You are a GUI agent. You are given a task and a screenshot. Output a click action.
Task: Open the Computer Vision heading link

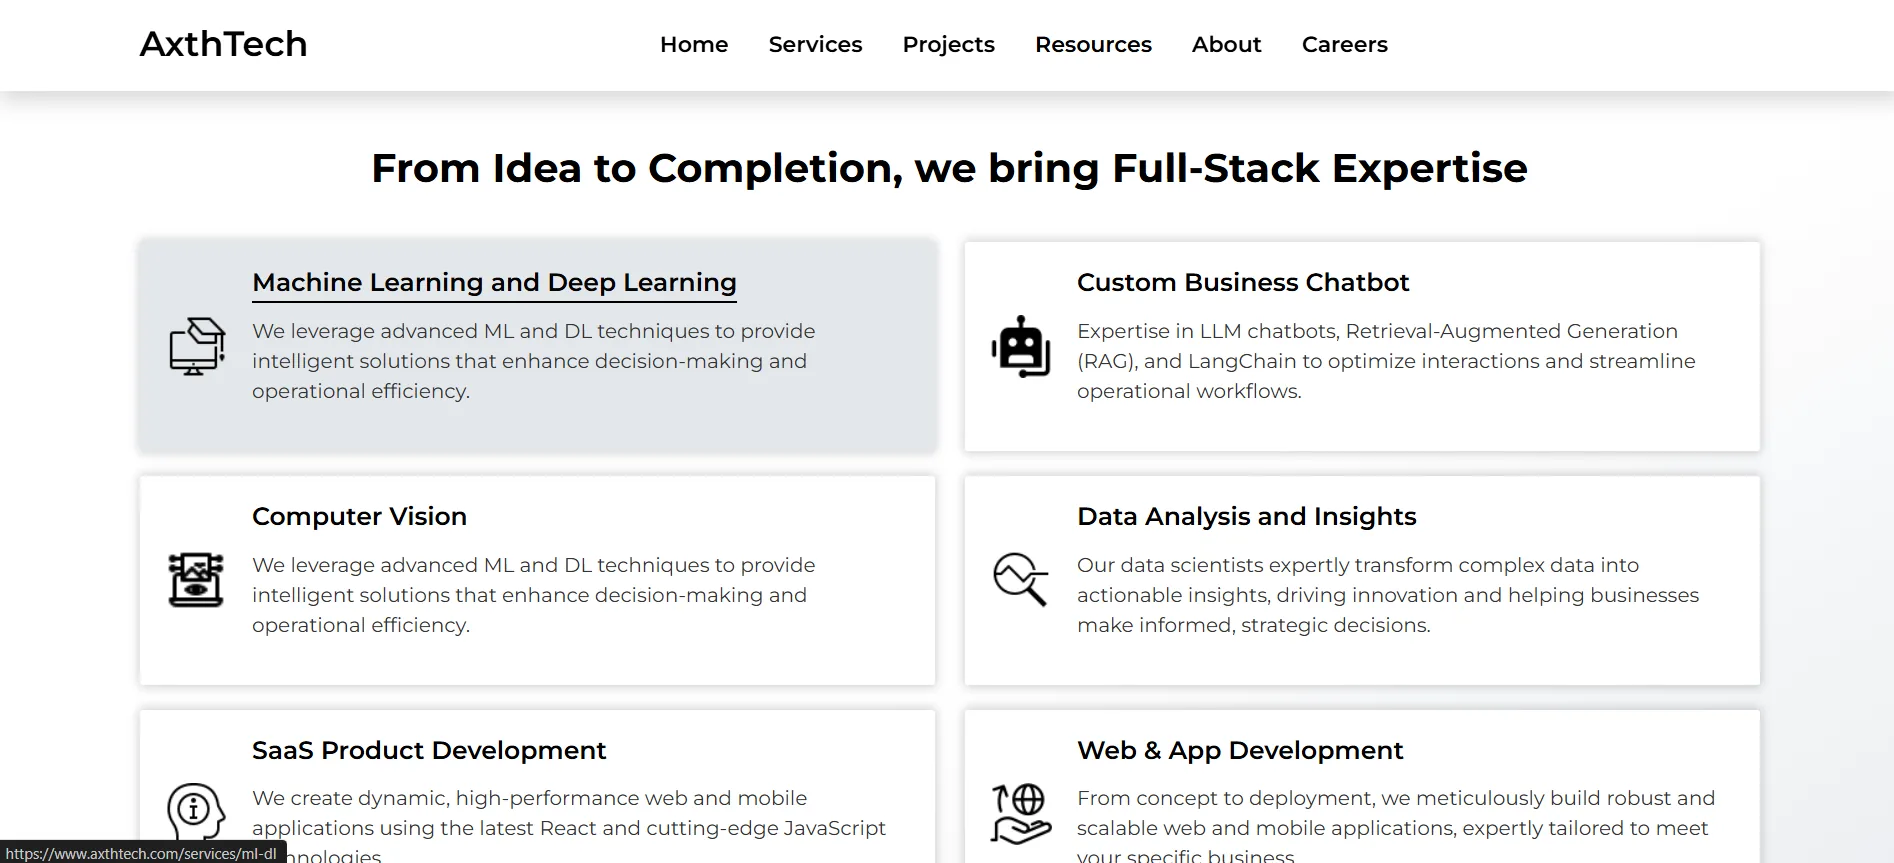pos(359,517)
